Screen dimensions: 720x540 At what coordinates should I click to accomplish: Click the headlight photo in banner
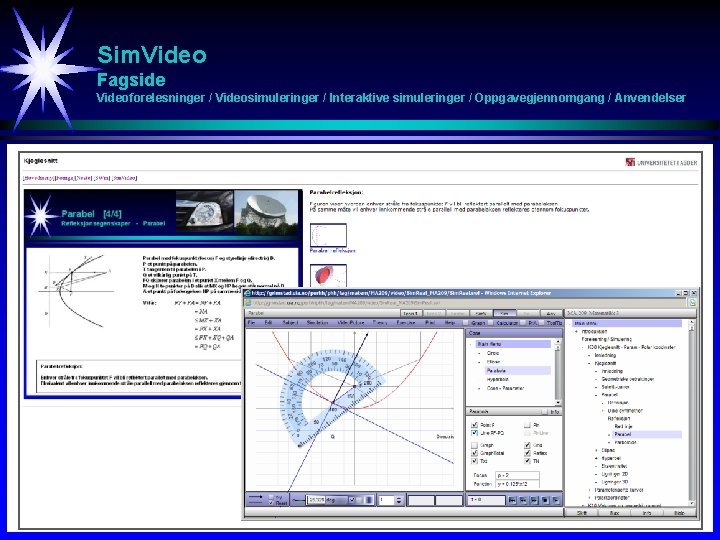pos(205,213)
